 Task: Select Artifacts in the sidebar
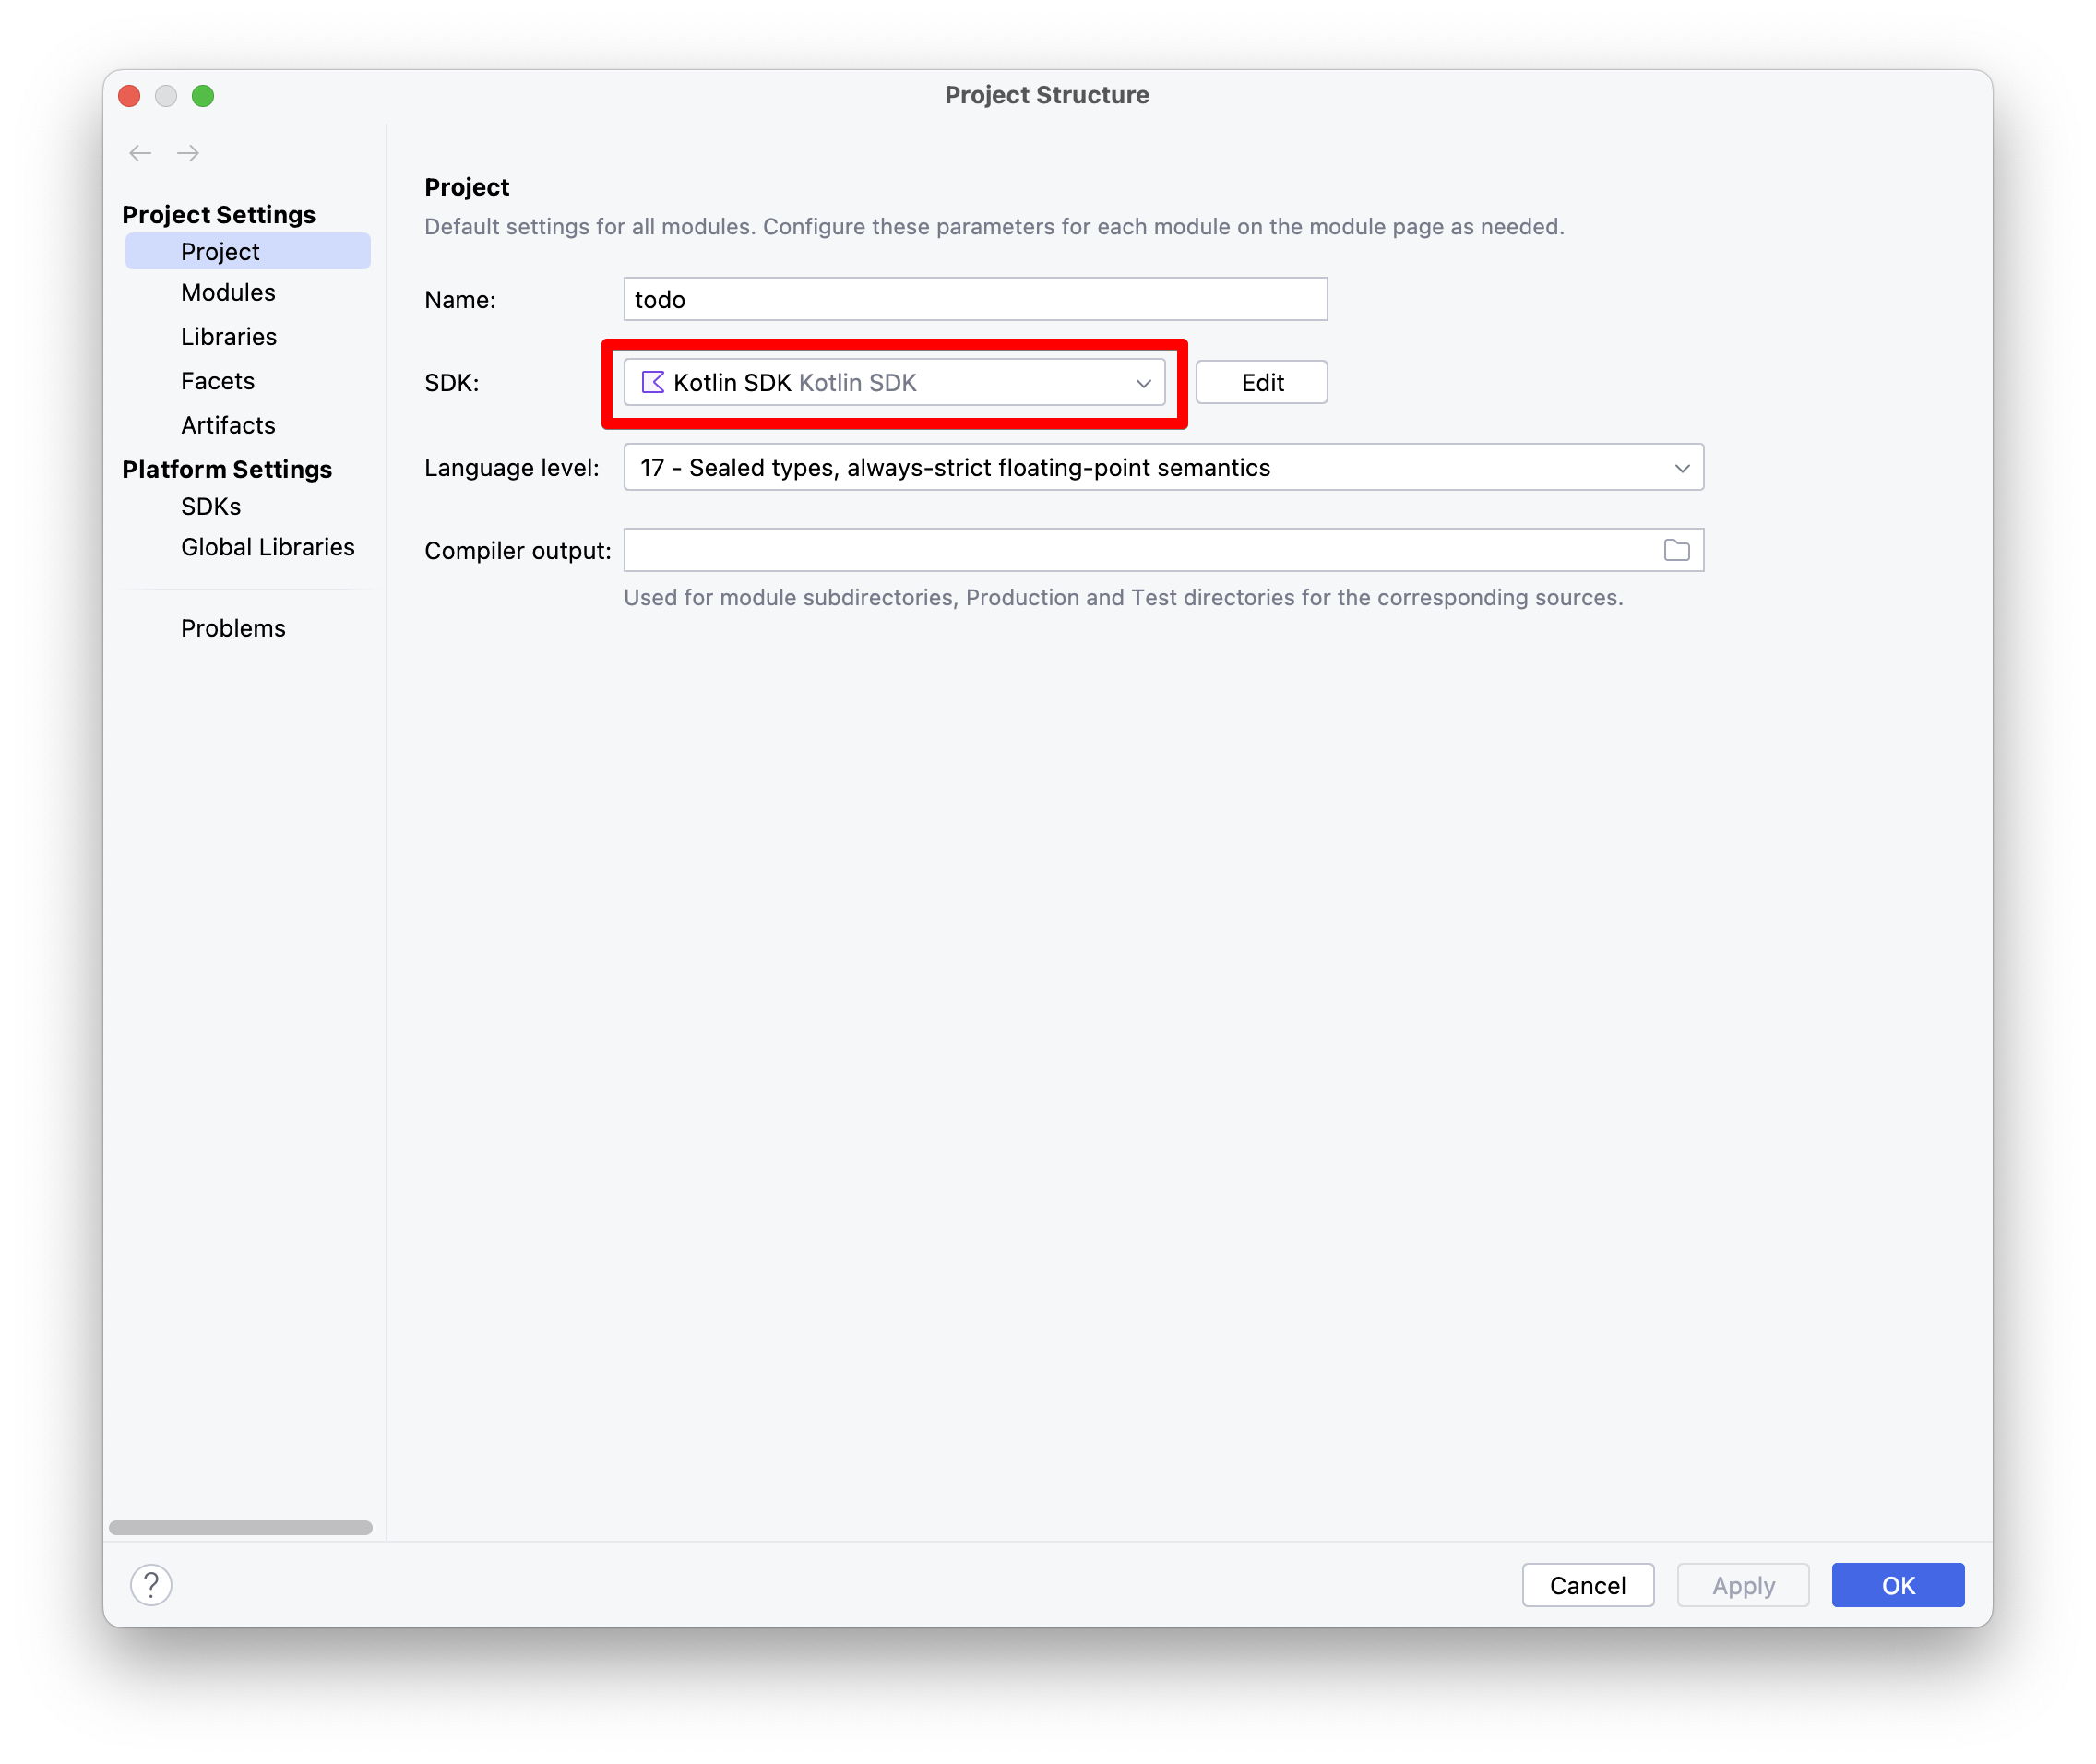(x=228, y=425)
